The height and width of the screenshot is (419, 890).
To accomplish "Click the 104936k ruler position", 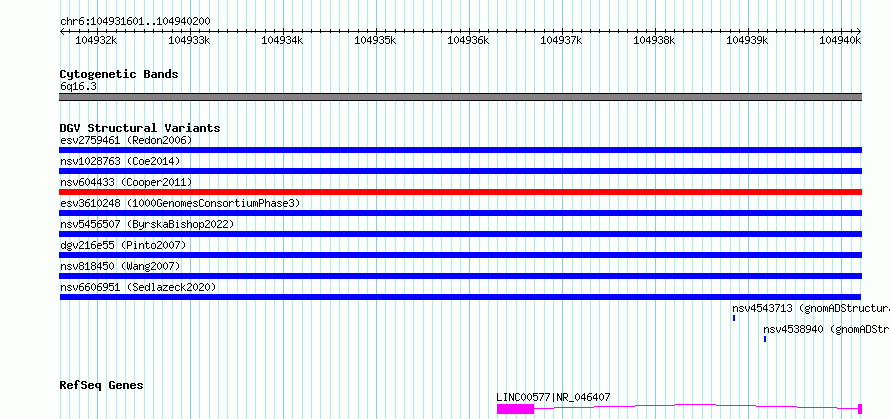I will (468, 40).
